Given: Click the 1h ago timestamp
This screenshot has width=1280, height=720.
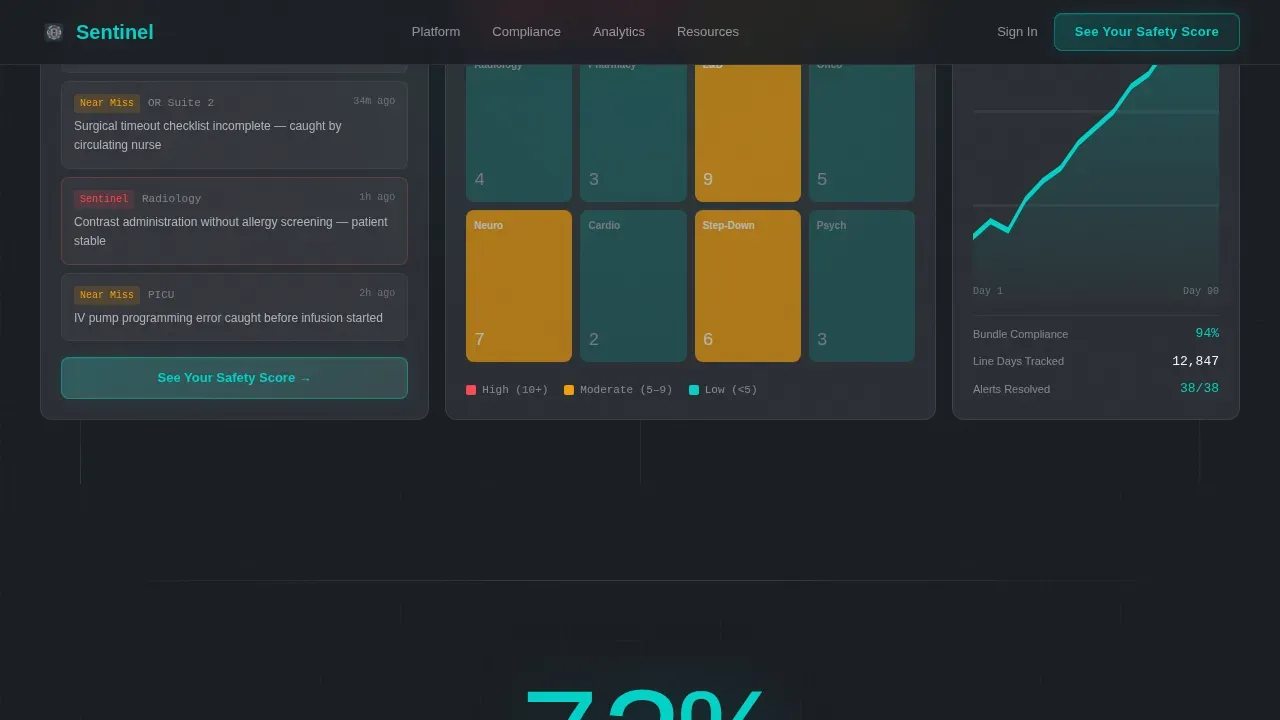Looking at the screenshot, I should (377, 197).
